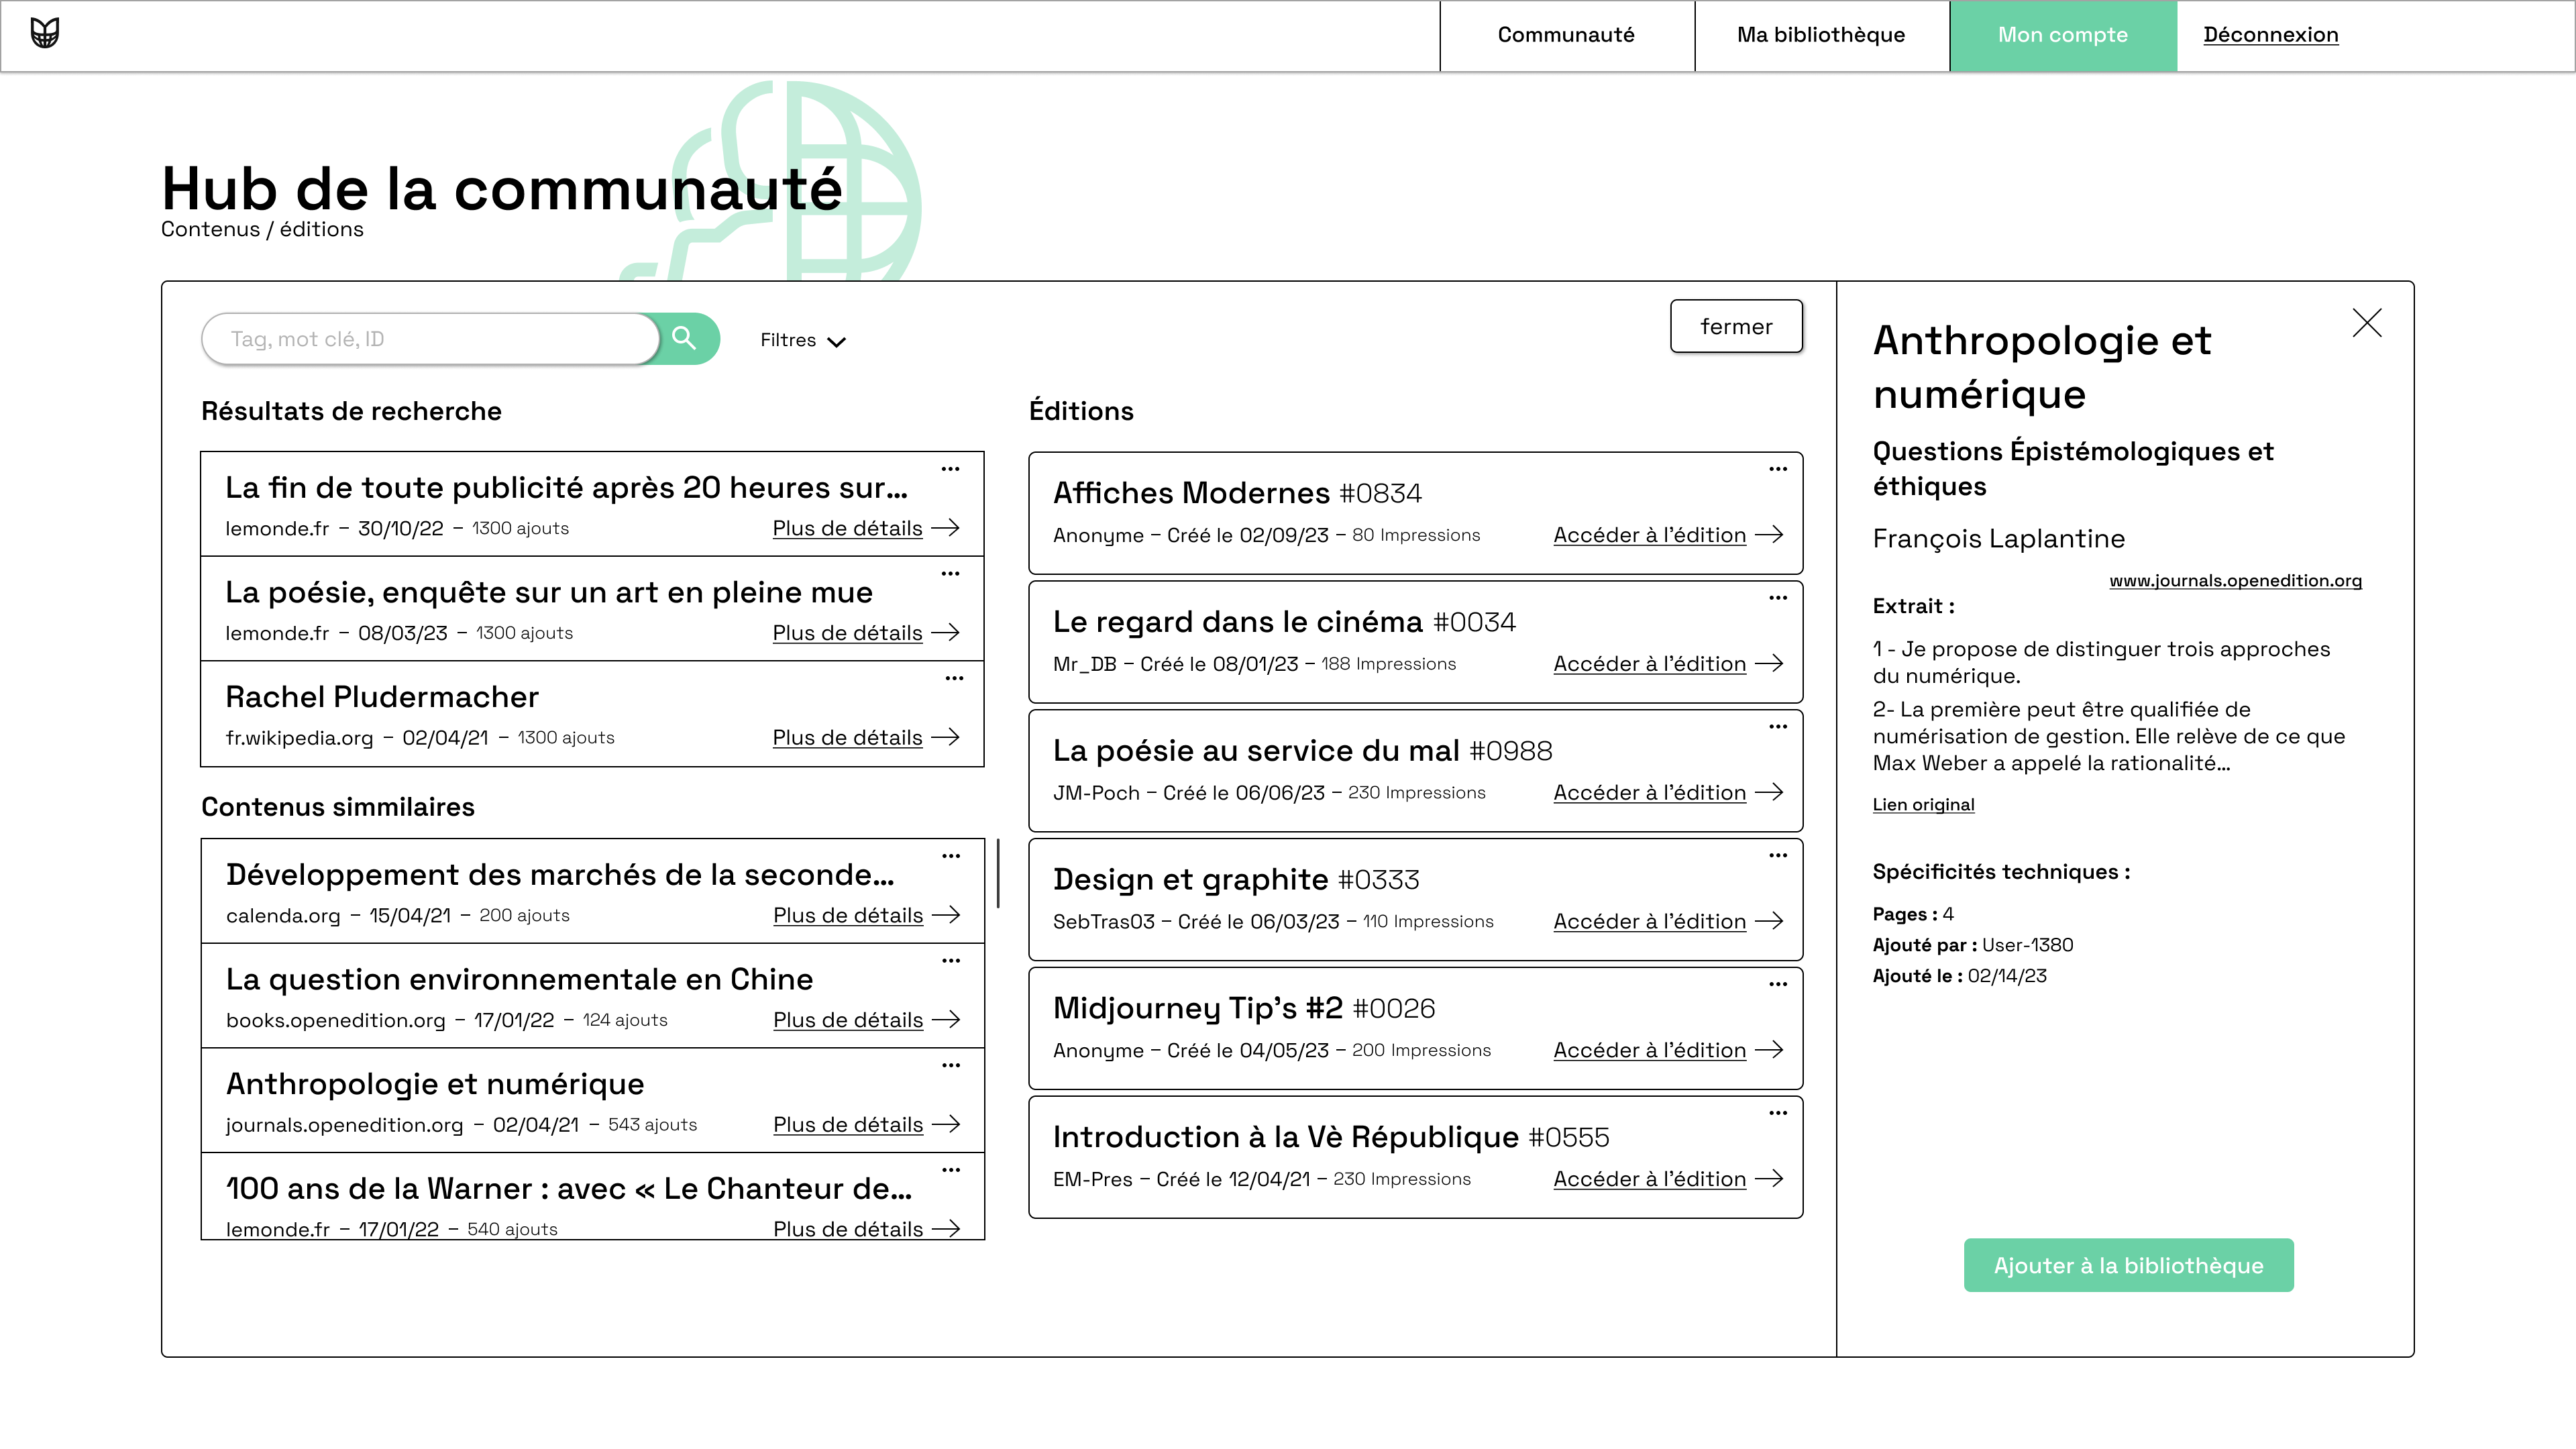This screenshot has height=1449, width=2576.
Task: Select the title La poésie, enquête sur un art en pleine mue
Action: (548, 592)
